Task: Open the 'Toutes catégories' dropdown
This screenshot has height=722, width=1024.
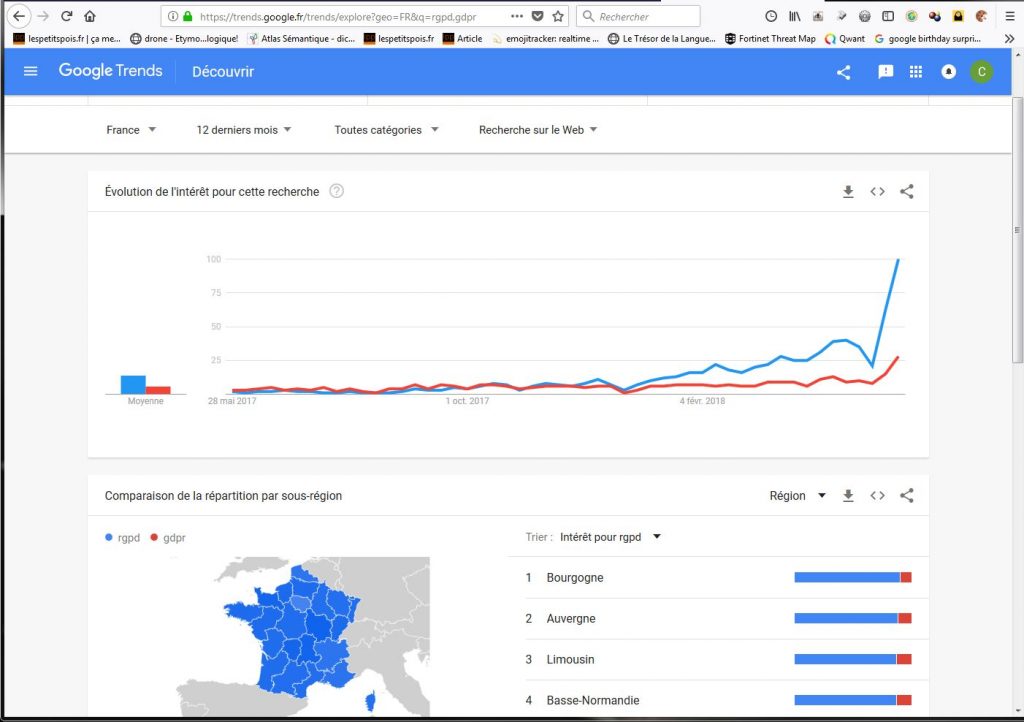Action: [x=386, y=130]
